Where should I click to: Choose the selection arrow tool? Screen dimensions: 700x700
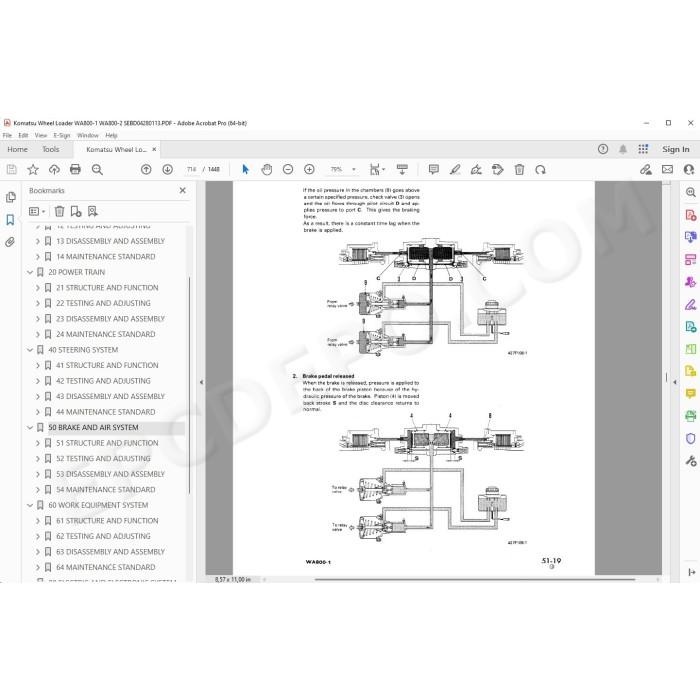point(245,169)
